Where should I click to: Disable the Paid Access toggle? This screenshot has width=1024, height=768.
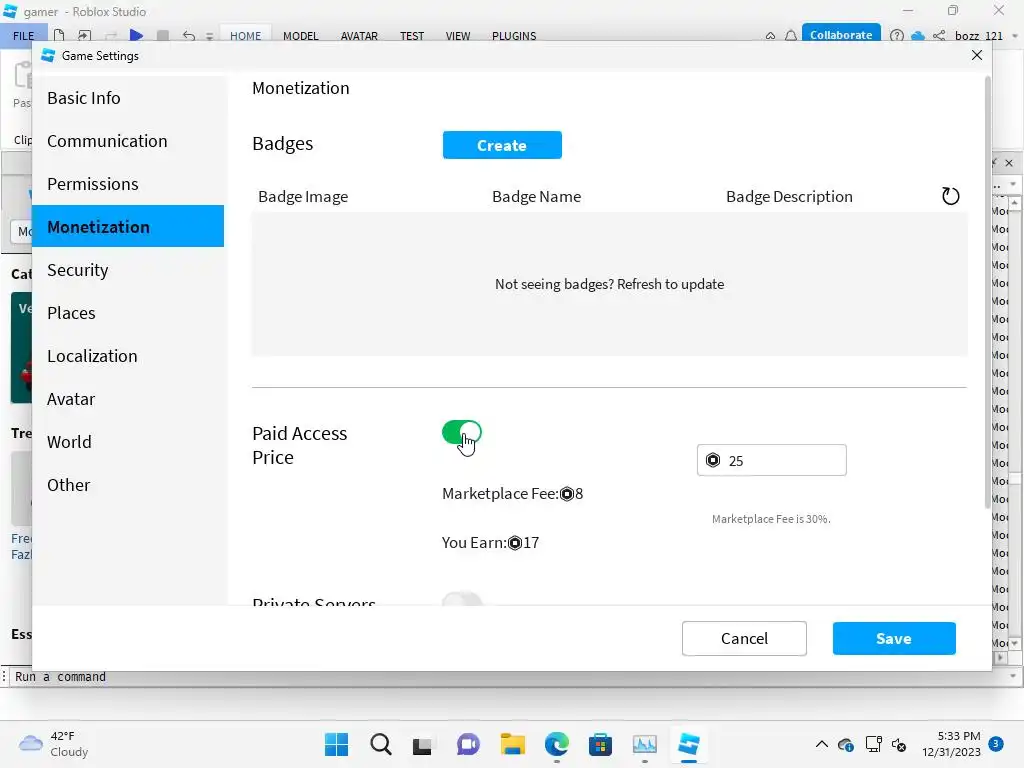(462, 432)
